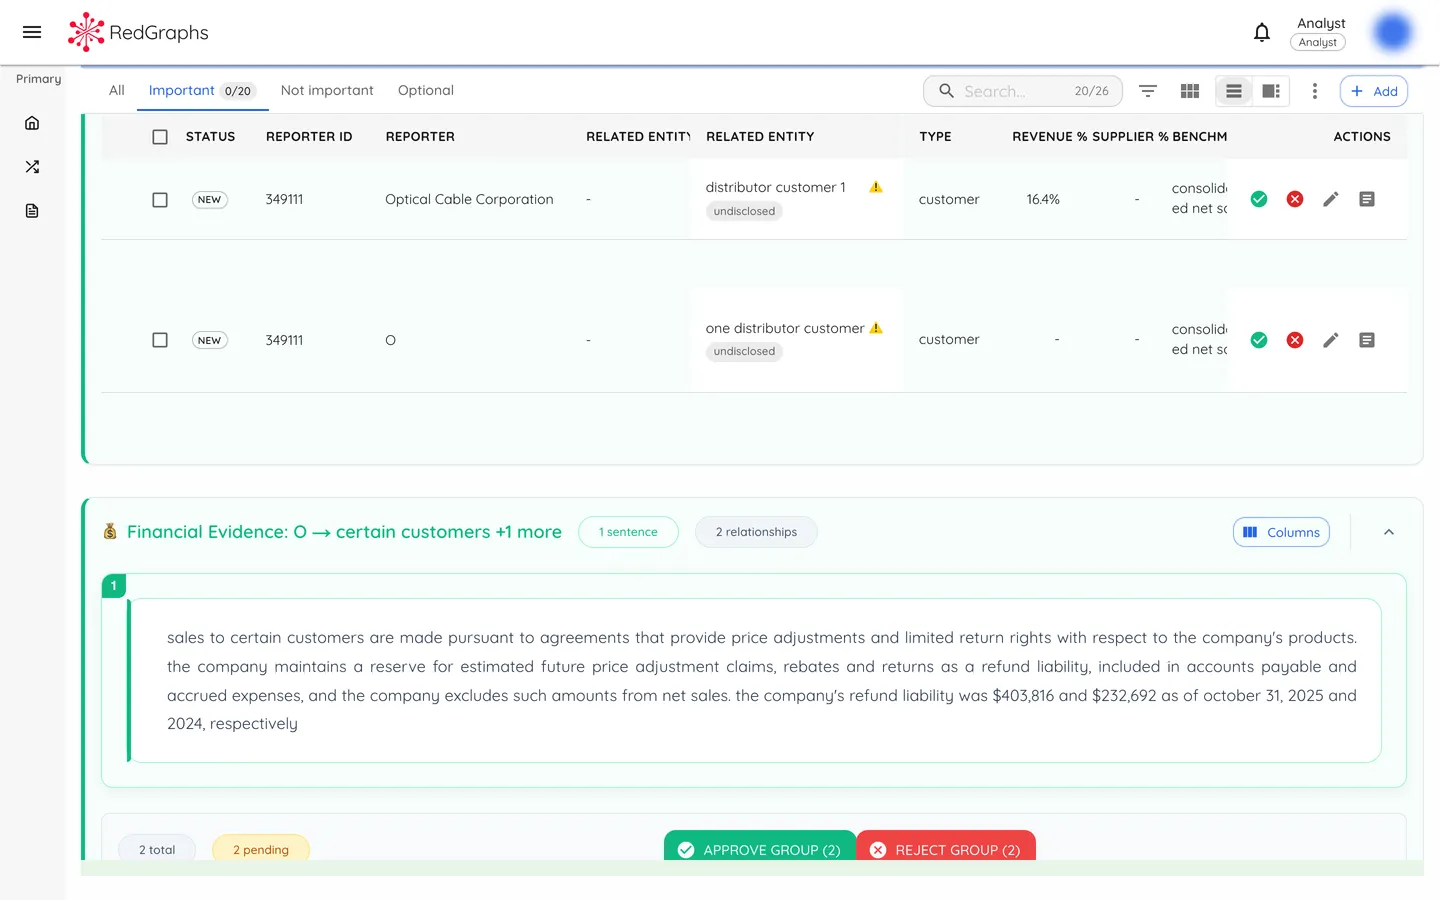Approve the group of 2 relationships
Viewport: 1440px width, 900px height.
[x=760, y=849]
